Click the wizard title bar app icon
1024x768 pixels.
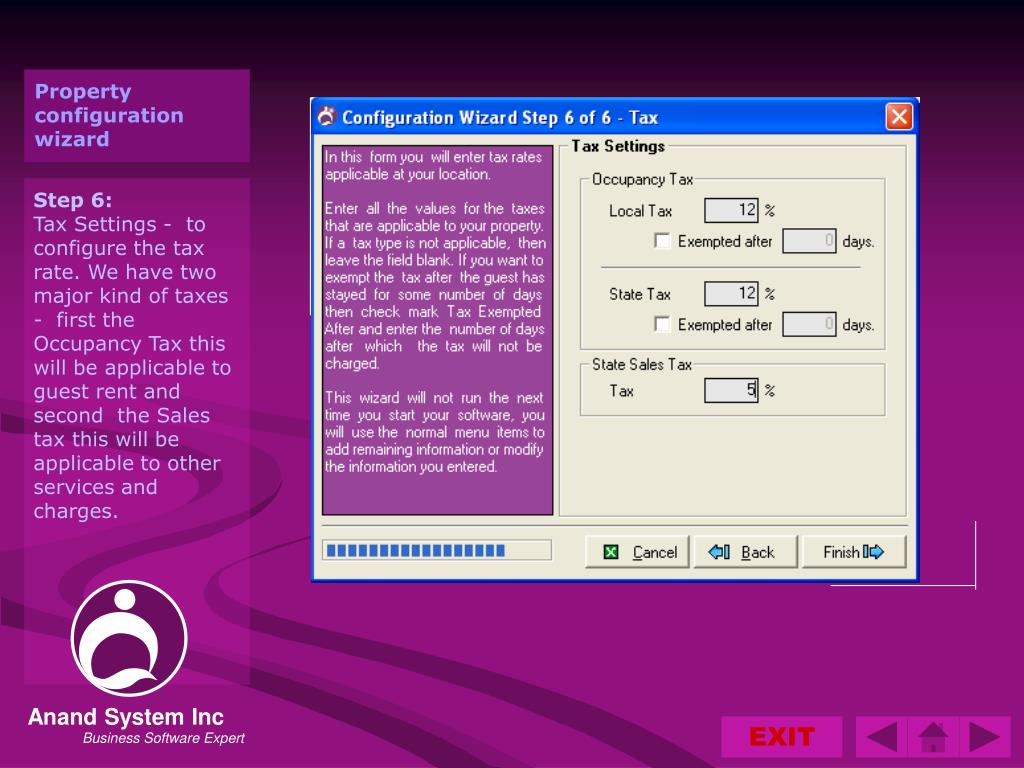tap(327, 117)
